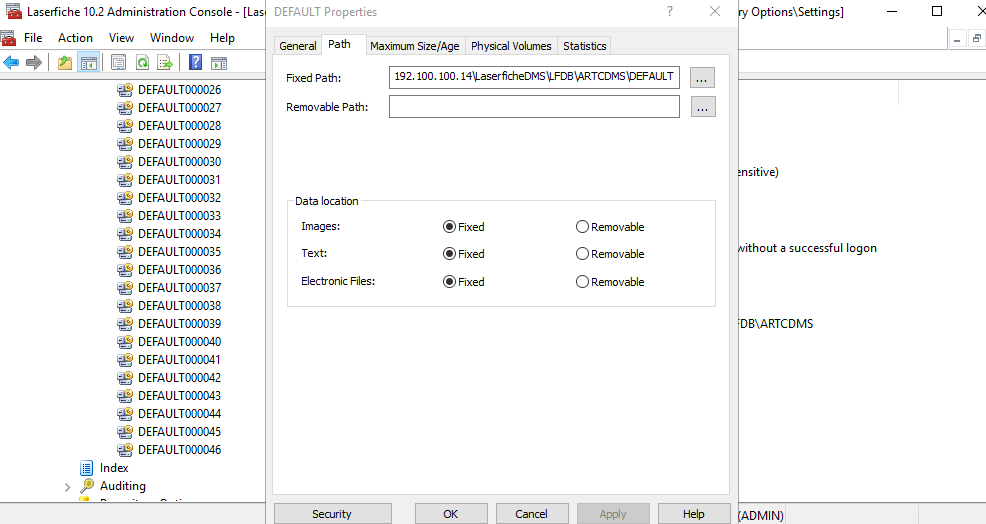Click the blue Help question mark icon

196,62
